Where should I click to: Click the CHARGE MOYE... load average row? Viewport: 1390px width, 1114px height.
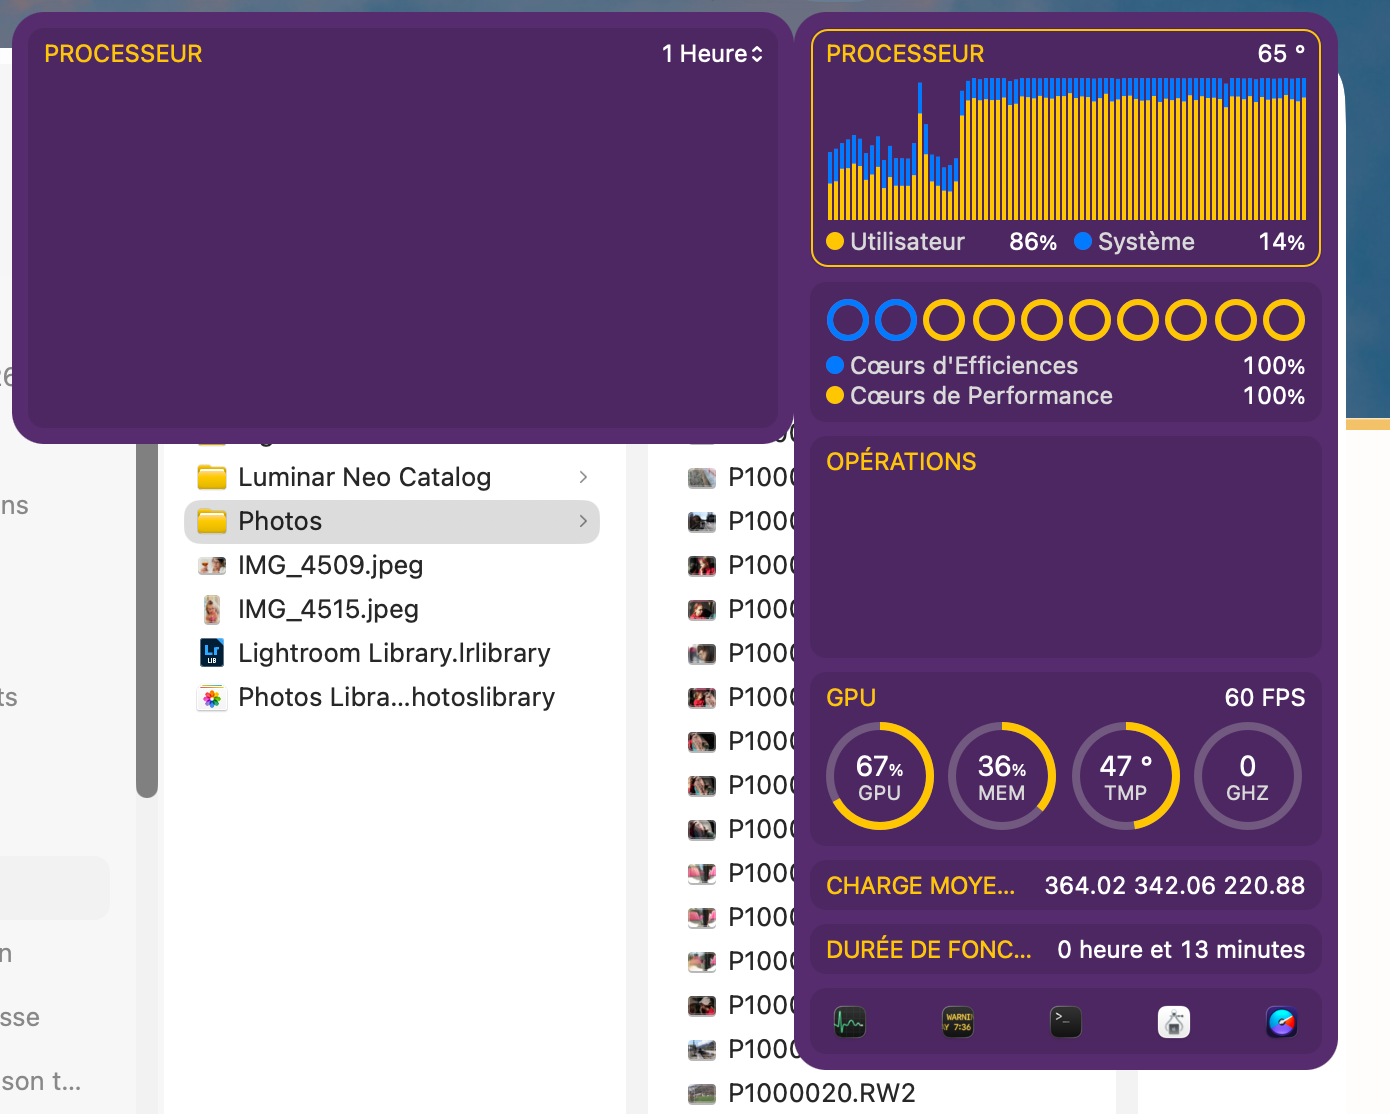pyautogui.click(x=1065, y=885)
